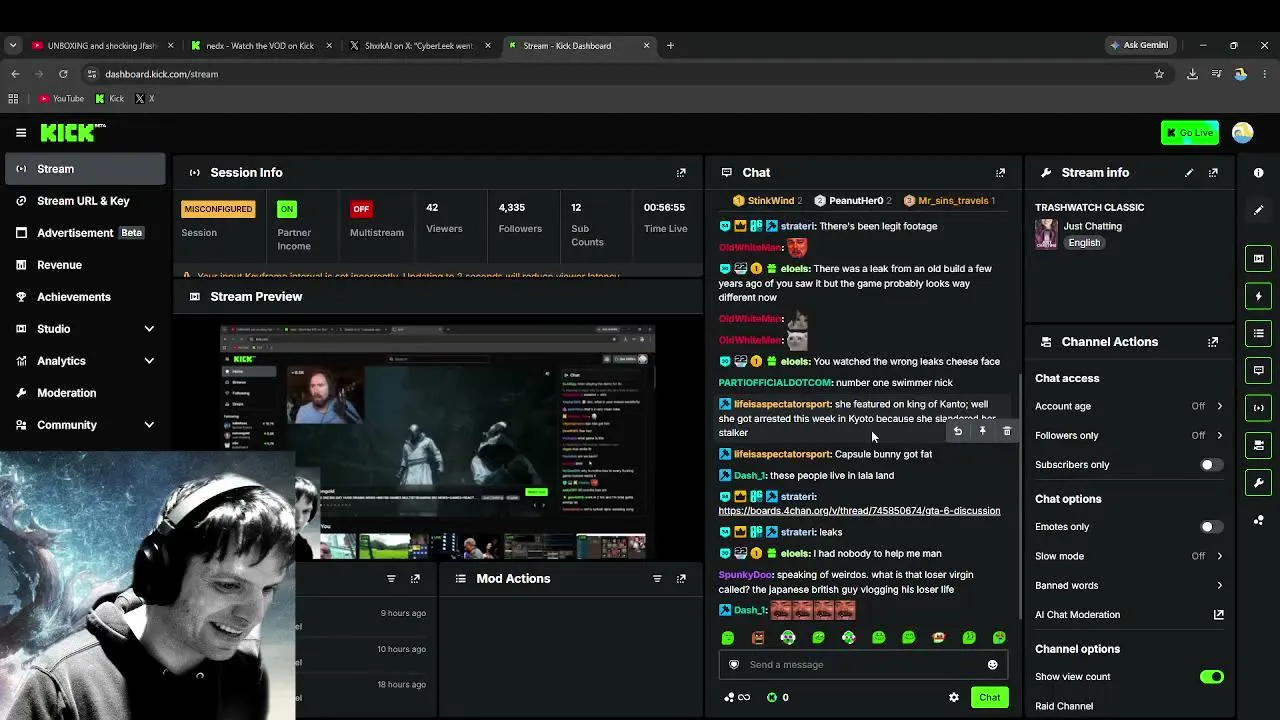Viewport: 1280px width, 720px height.
Task: Open AI Chat Moderation external link icon
Action: (1218, 615)
